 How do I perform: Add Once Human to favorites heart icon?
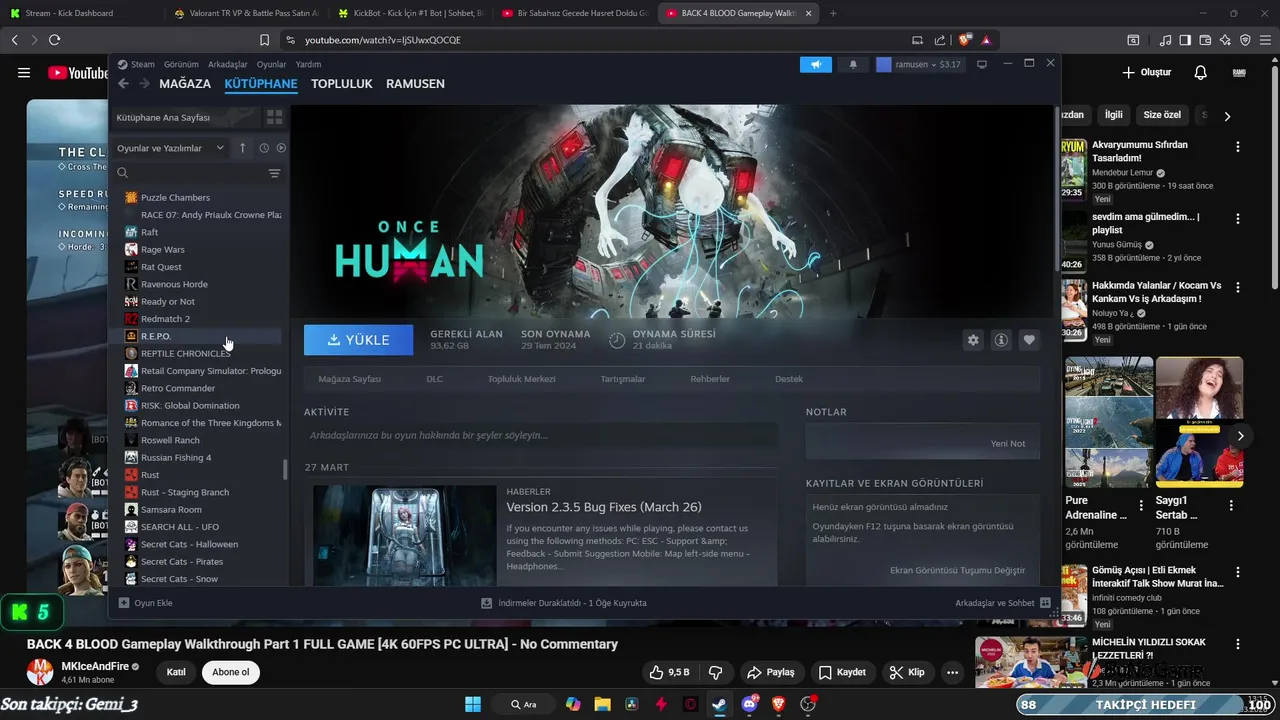pos(1029,340)
